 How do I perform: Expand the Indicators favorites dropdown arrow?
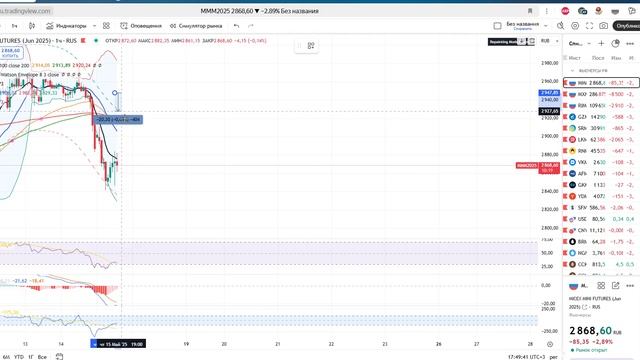coord(94,26)
